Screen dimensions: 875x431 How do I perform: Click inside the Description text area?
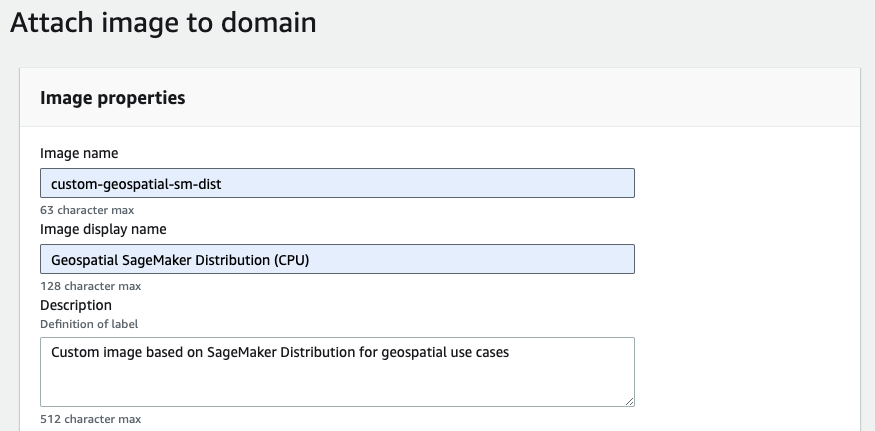(x=337, y=372)
